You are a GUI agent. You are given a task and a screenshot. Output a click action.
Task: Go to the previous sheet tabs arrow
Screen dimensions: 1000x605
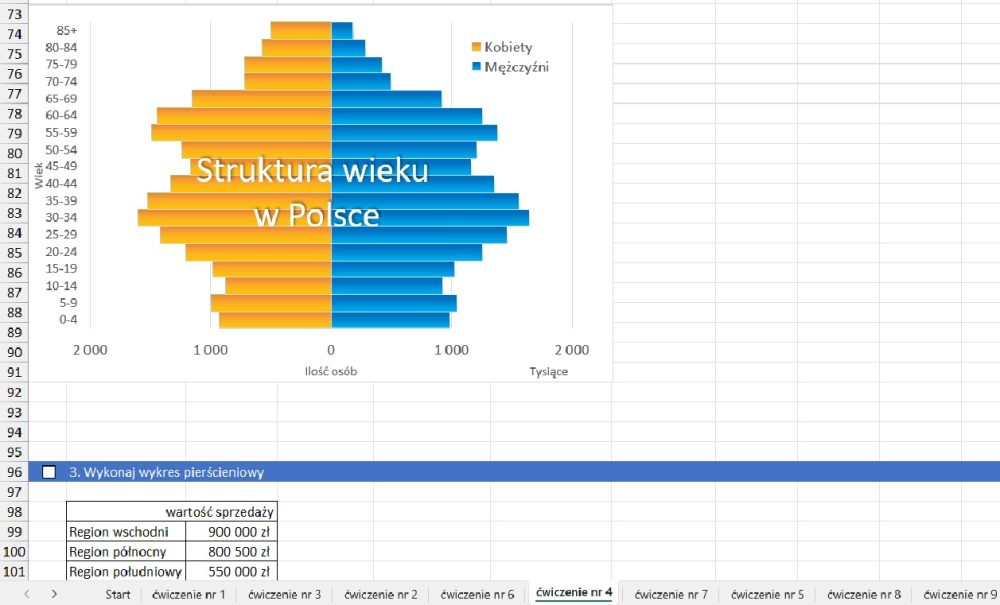click(26, 594)
